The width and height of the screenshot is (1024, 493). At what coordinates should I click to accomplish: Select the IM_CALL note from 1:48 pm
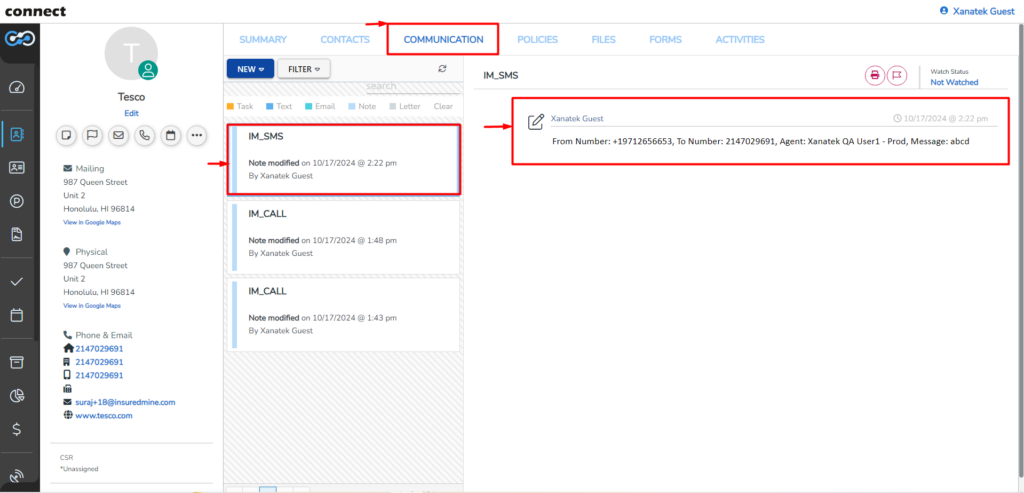(344, 236)
